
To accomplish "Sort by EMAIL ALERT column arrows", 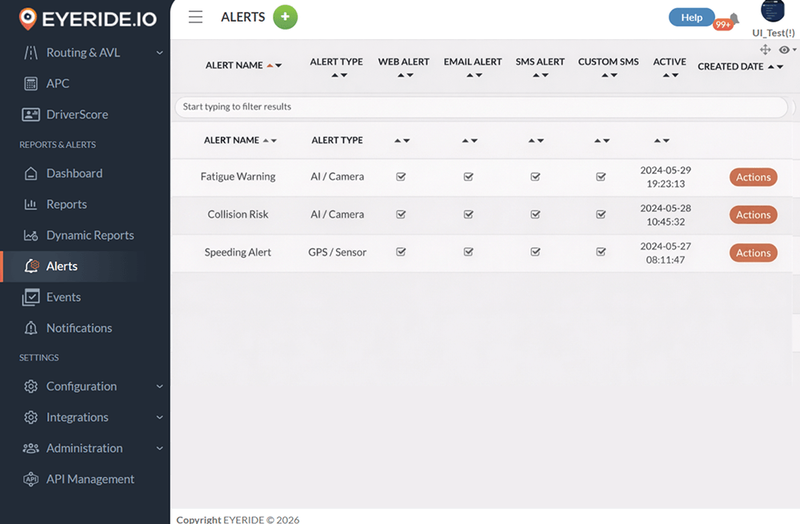I will [x=474, y=76].
